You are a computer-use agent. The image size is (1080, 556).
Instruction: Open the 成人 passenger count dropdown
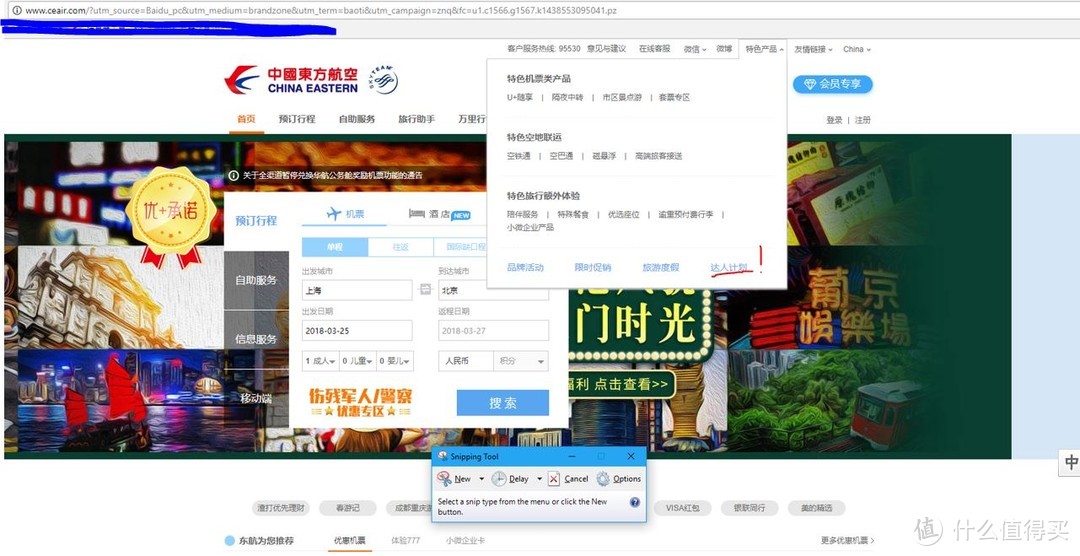click(320, 361)
